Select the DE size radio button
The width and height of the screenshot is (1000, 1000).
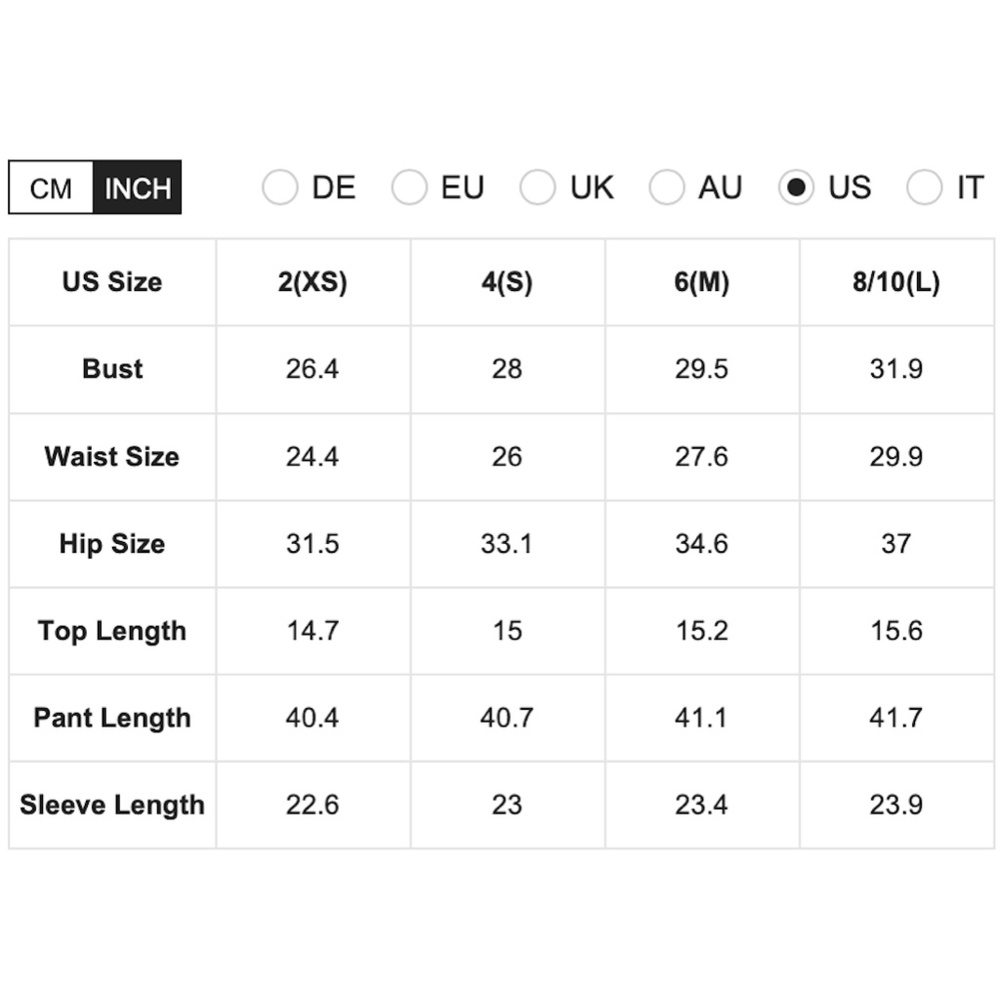pos(280,188)
